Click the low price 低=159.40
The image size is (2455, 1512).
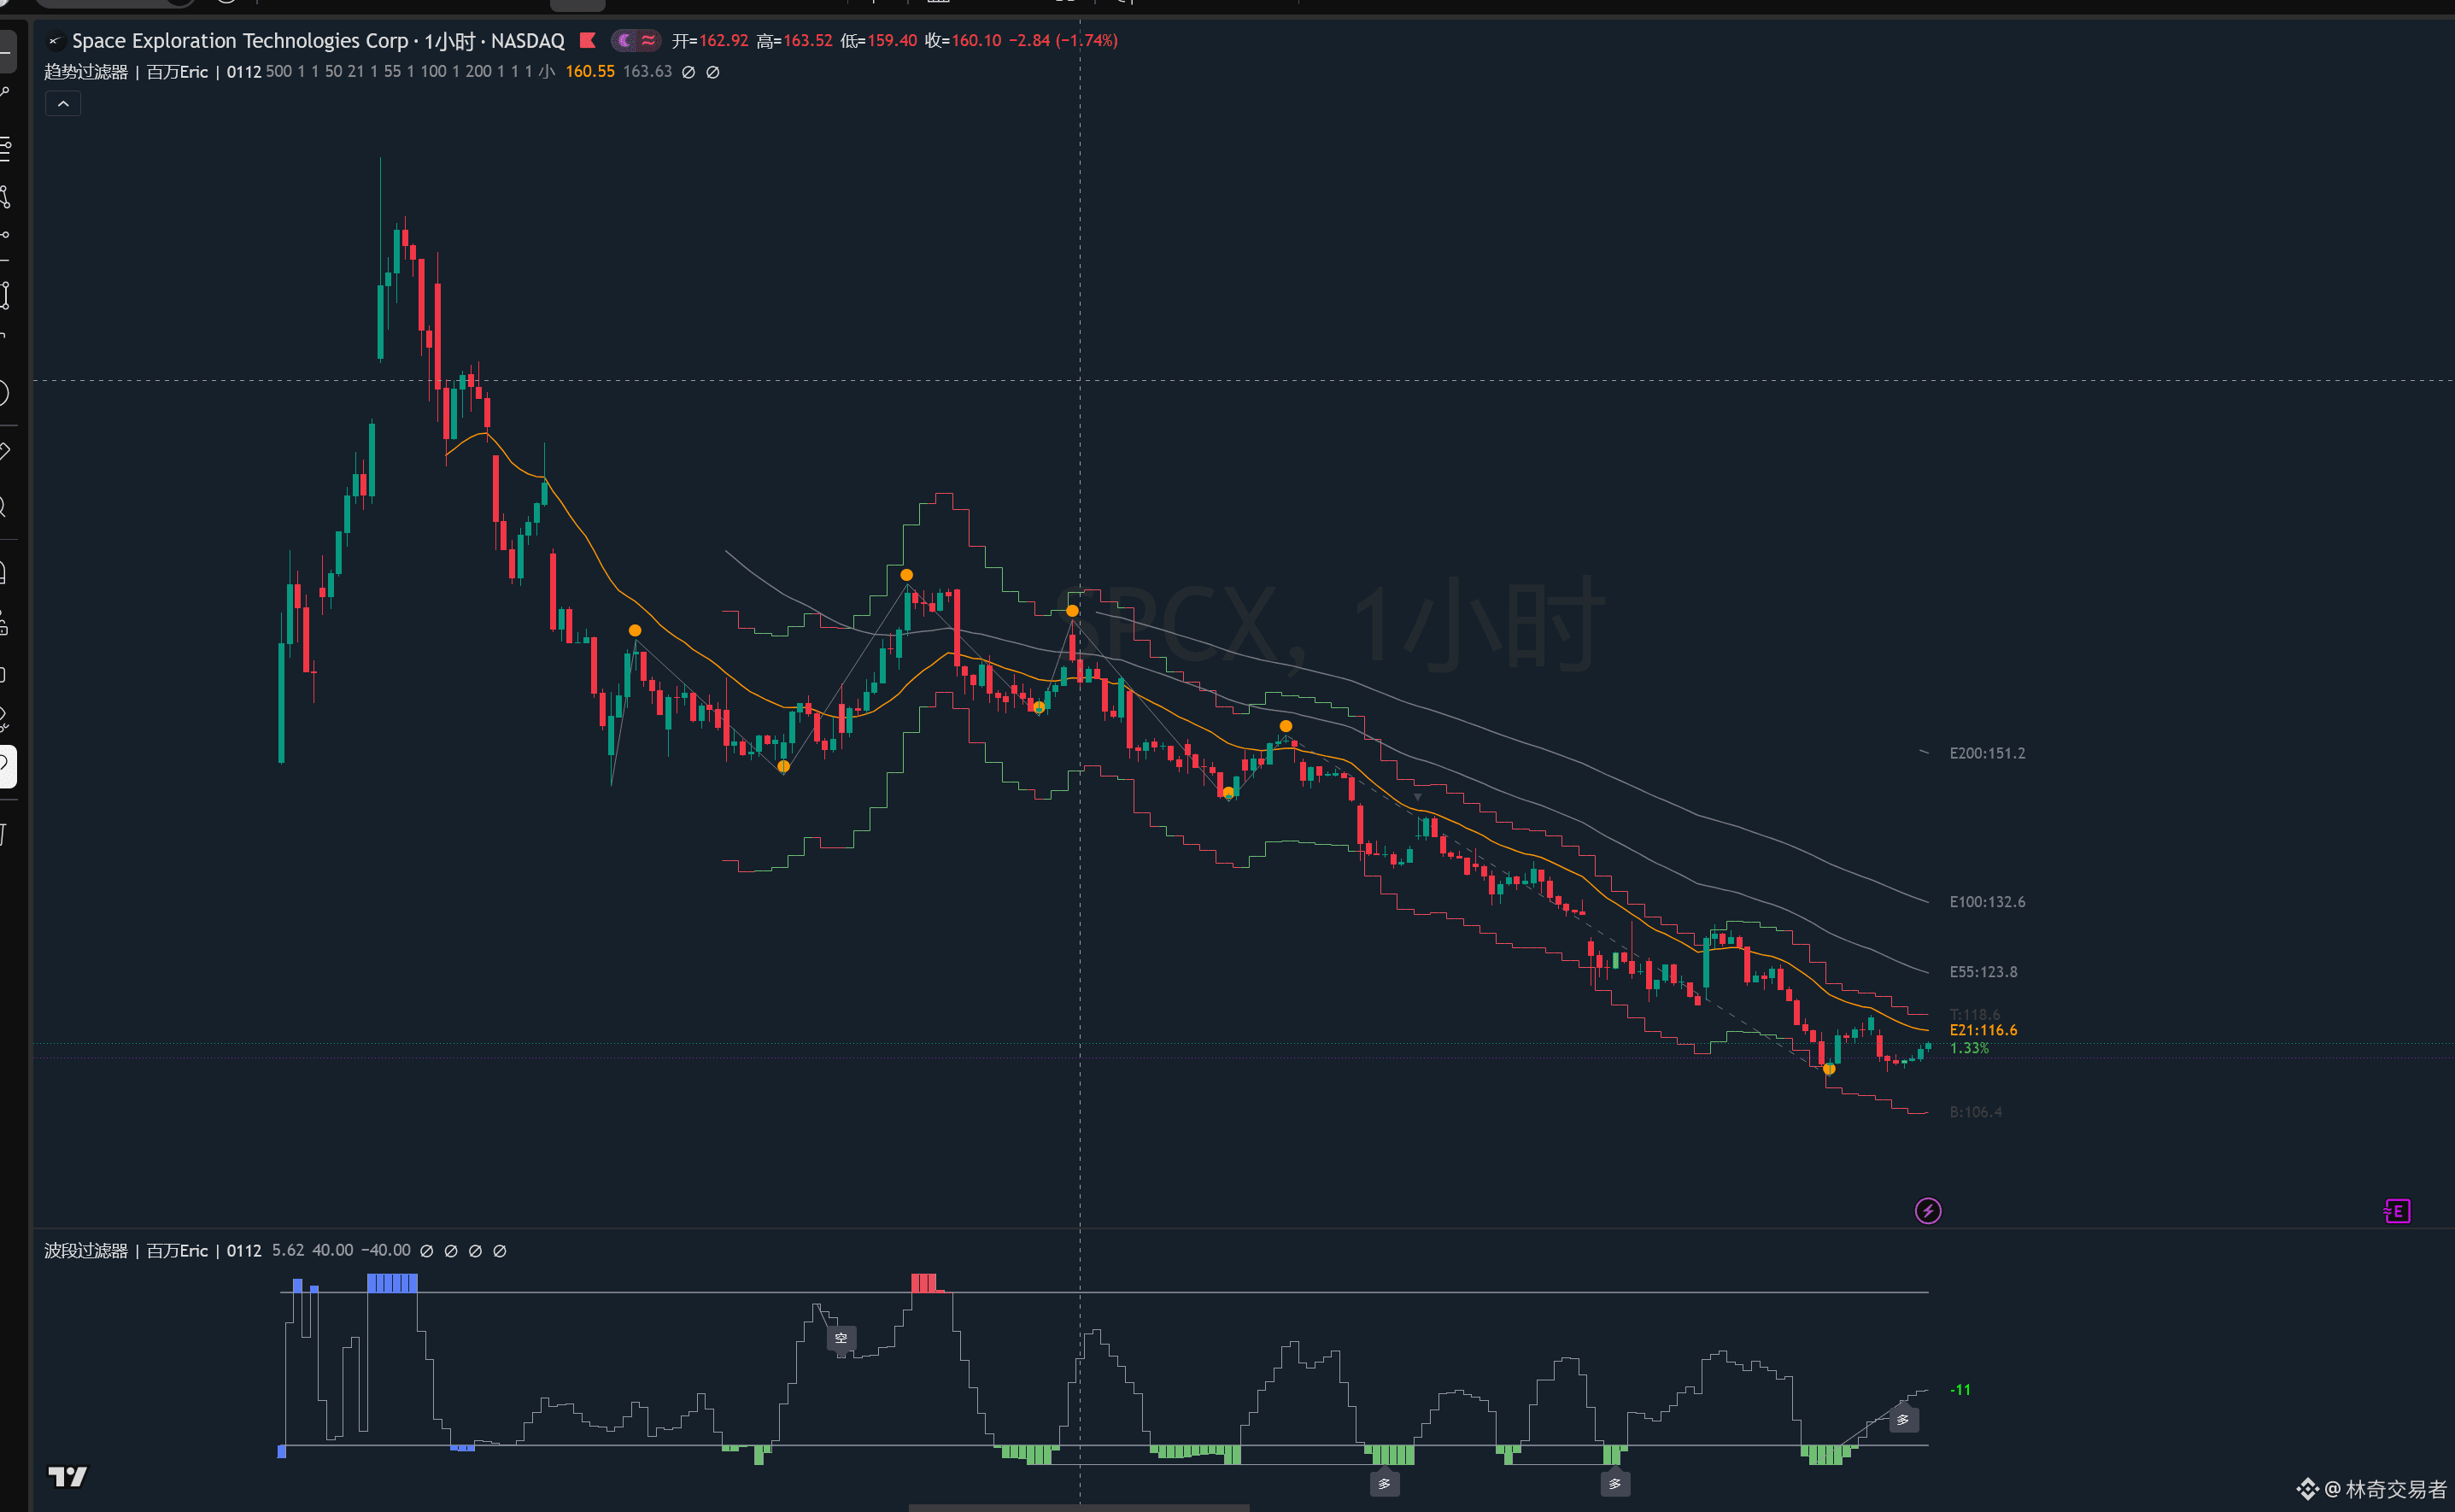pyautogui.click(x=879, y=41)
